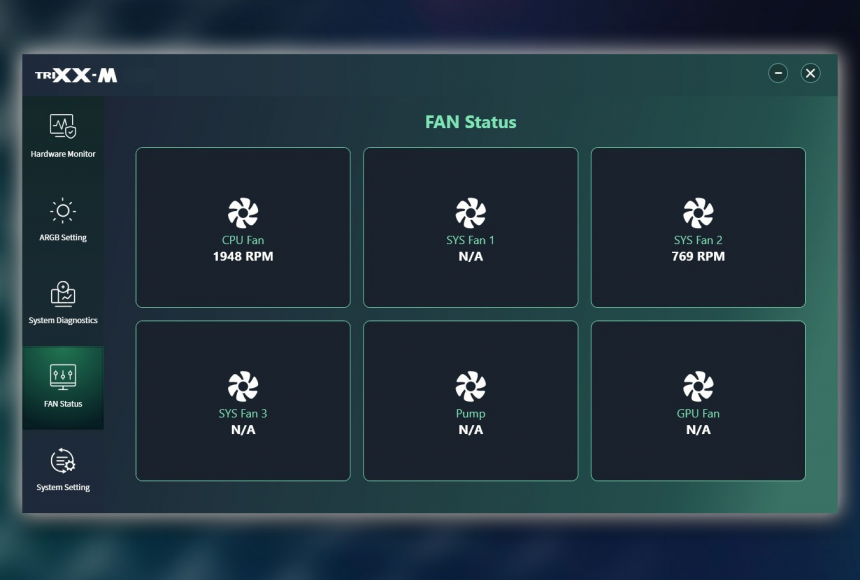Click the FAN Status heading
Screen dimensions: 860x580
(x=471, y=122)
